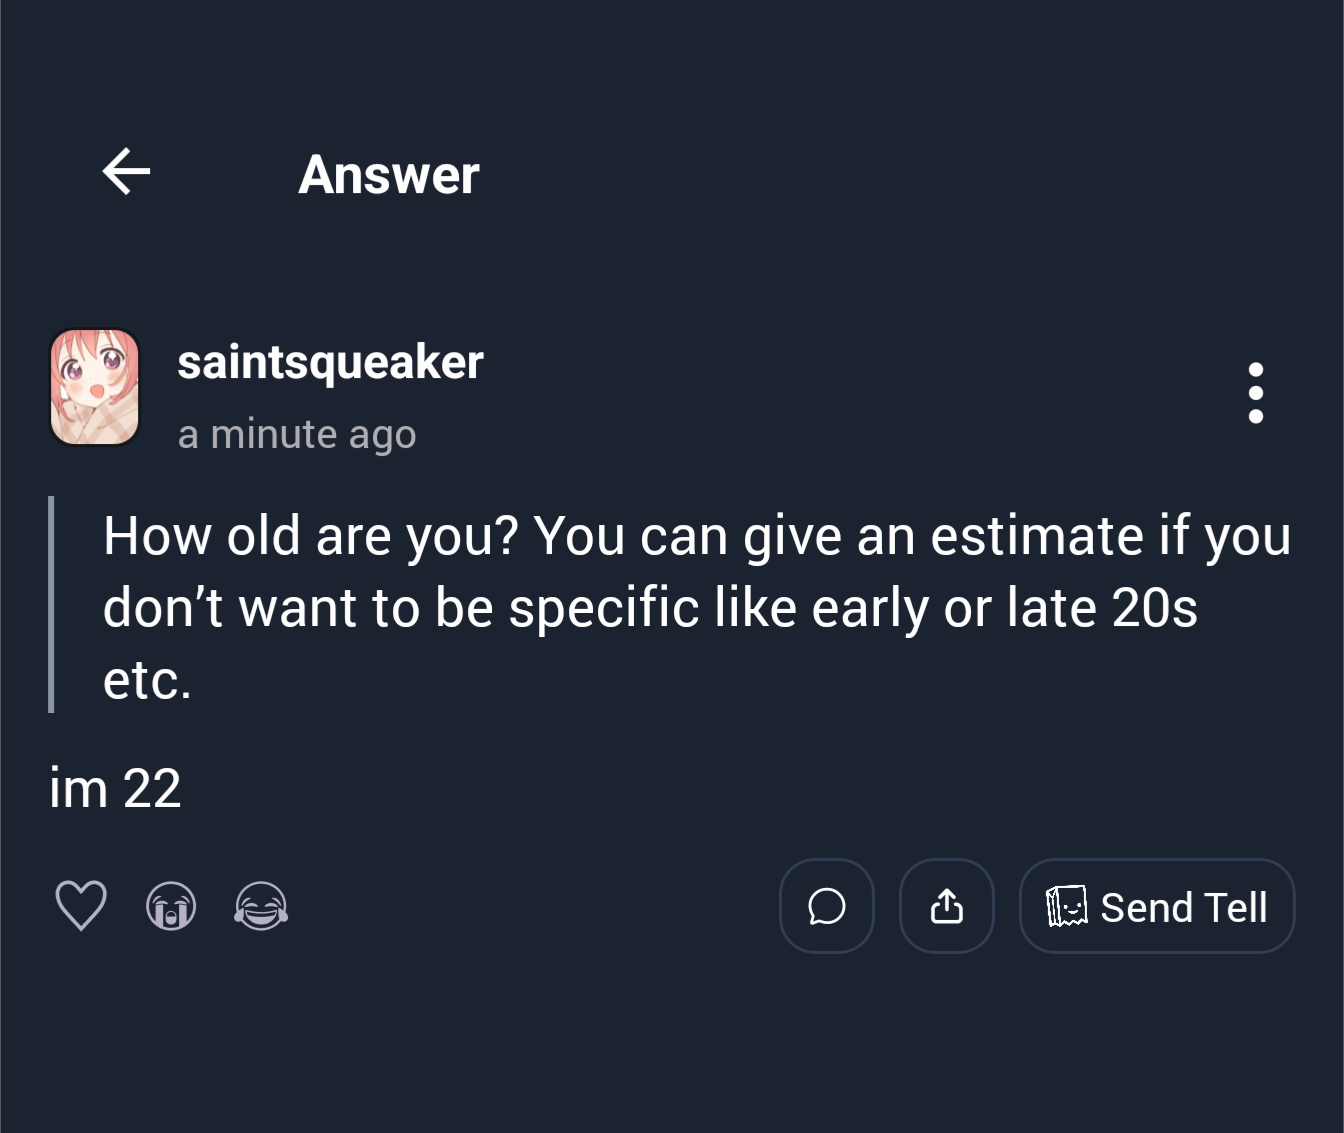Click the 'Answer' page title
This screenshot has height=1133, width=1344.
click(x=389, y=175)
